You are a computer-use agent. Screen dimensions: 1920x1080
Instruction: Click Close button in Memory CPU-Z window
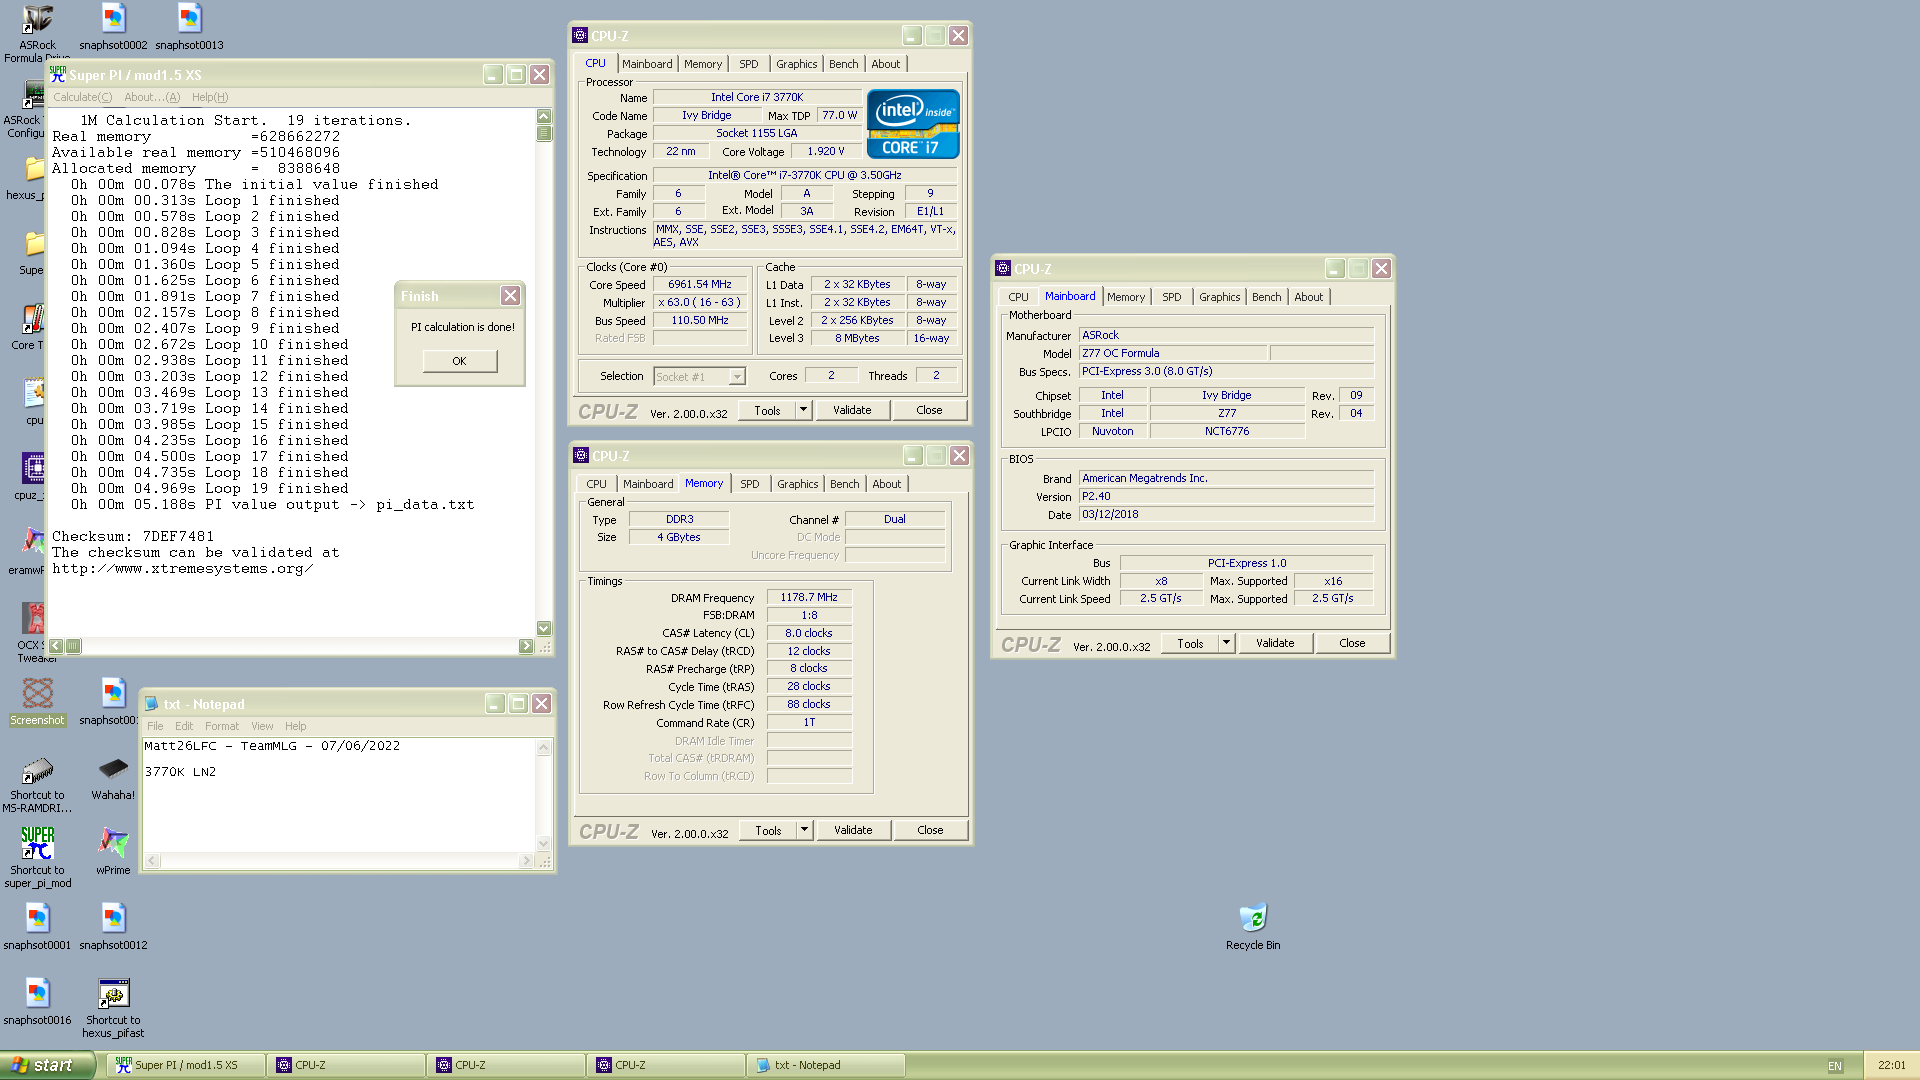930,830
